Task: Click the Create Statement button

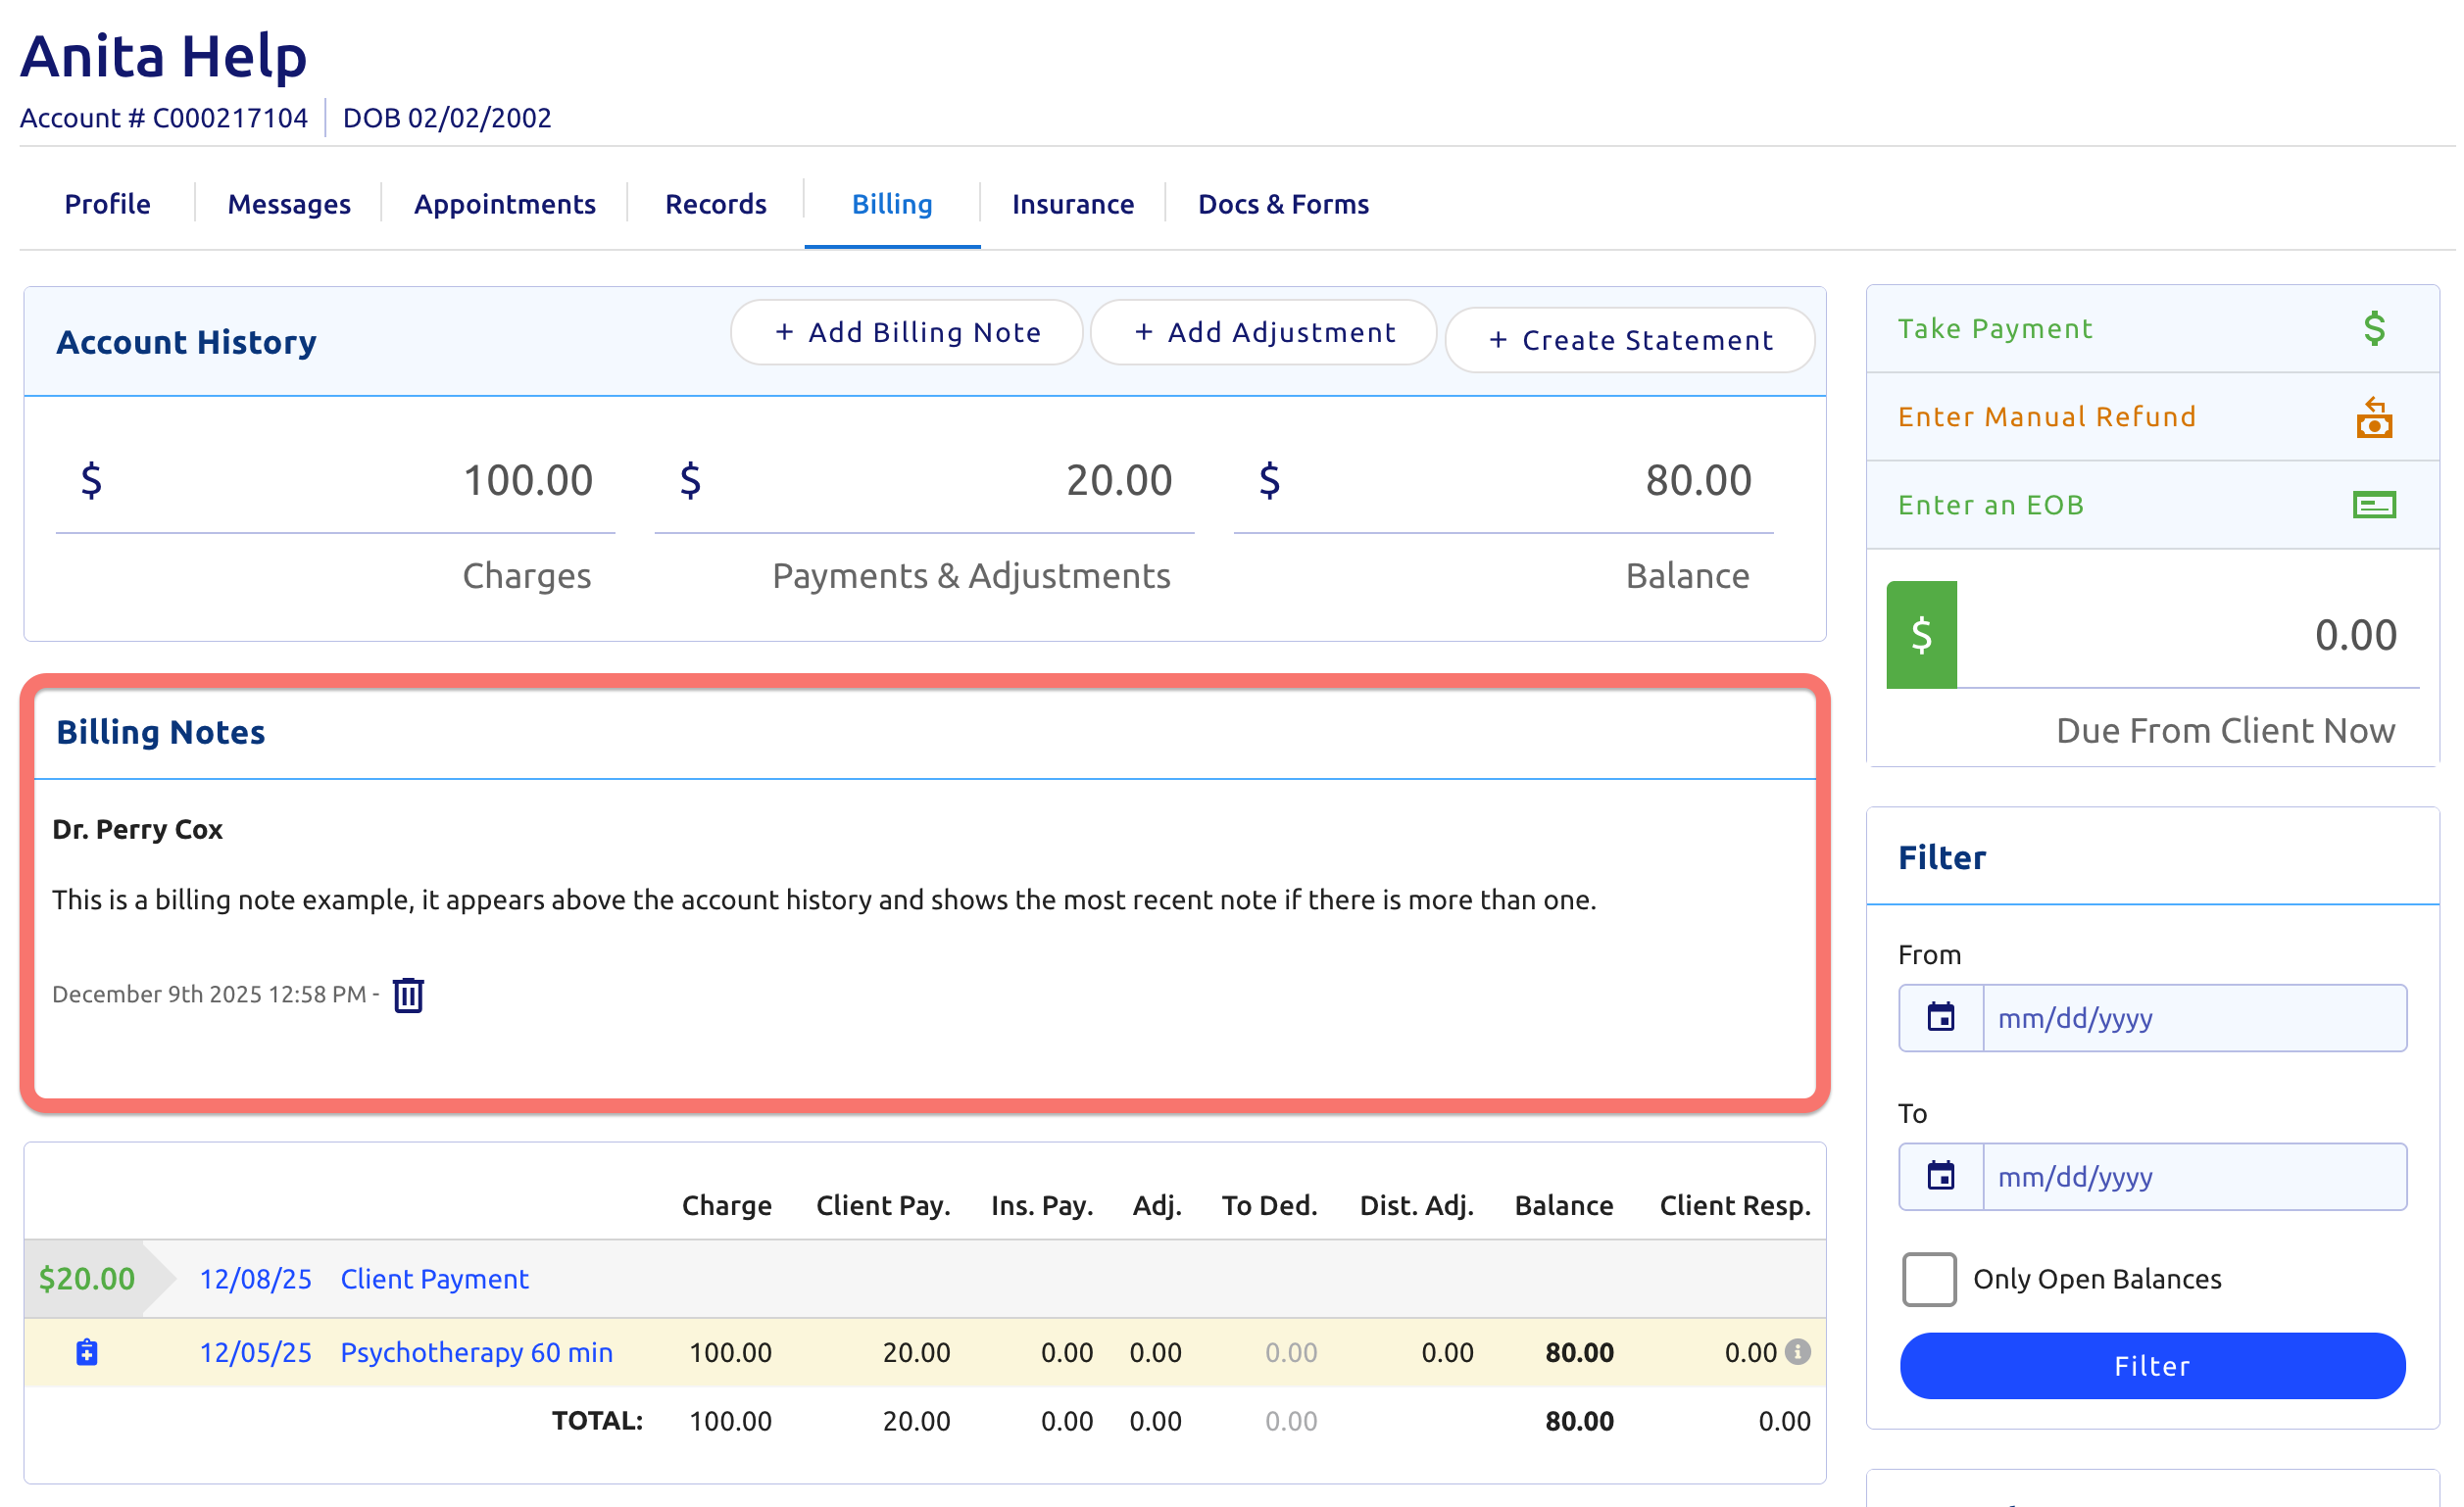Action: [1629, 340]
